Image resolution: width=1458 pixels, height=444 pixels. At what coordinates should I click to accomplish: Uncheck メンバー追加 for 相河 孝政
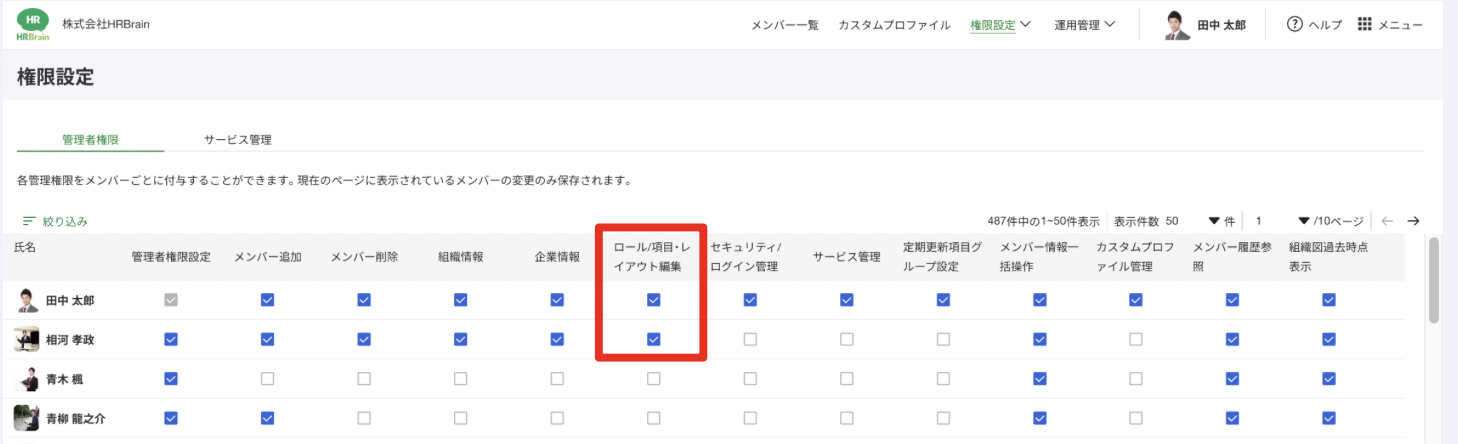267,340
